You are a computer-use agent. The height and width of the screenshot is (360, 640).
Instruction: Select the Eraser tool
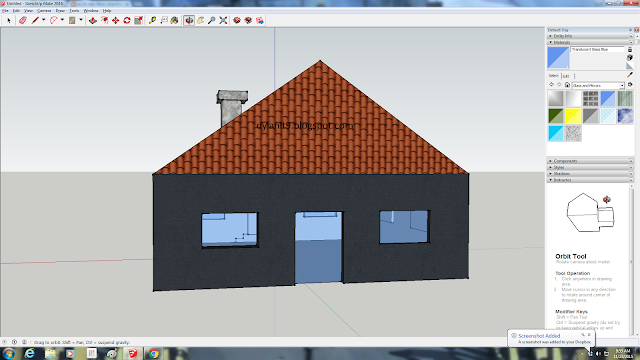pos(23,20)
